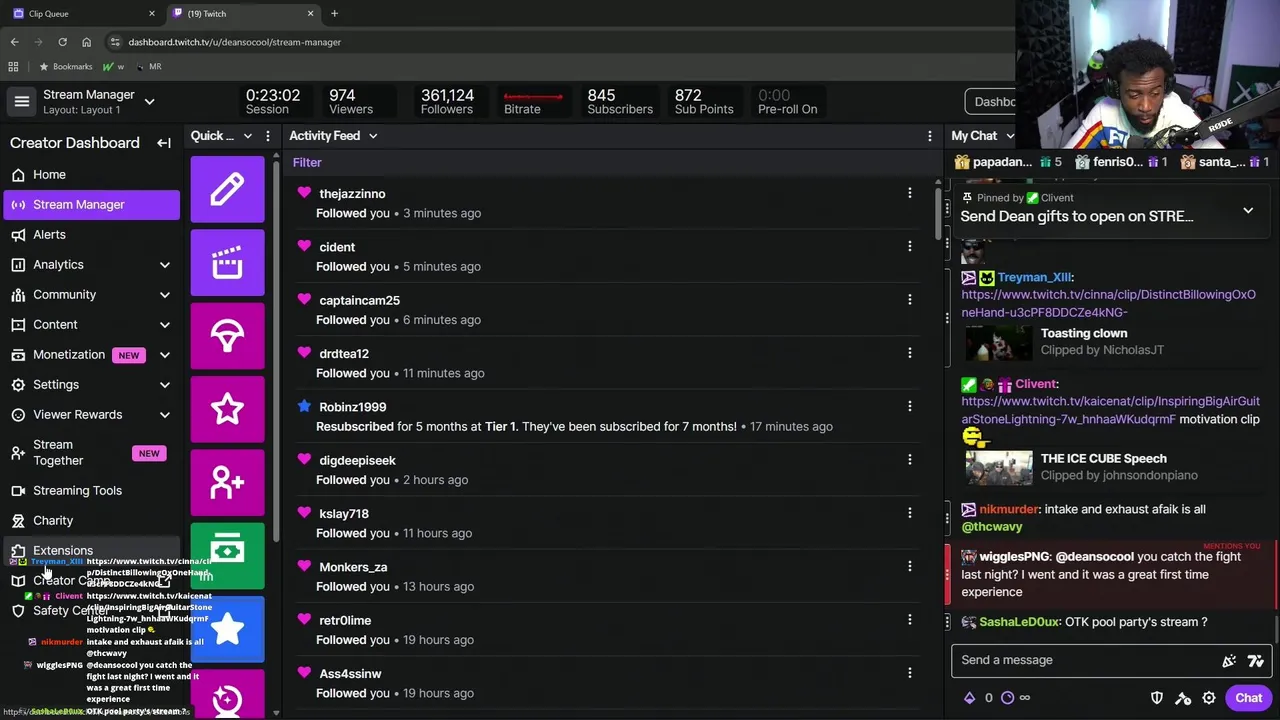1280x720 pixels.
Task: Expand the Settings sidebar section
Action: tap(165, 385)
